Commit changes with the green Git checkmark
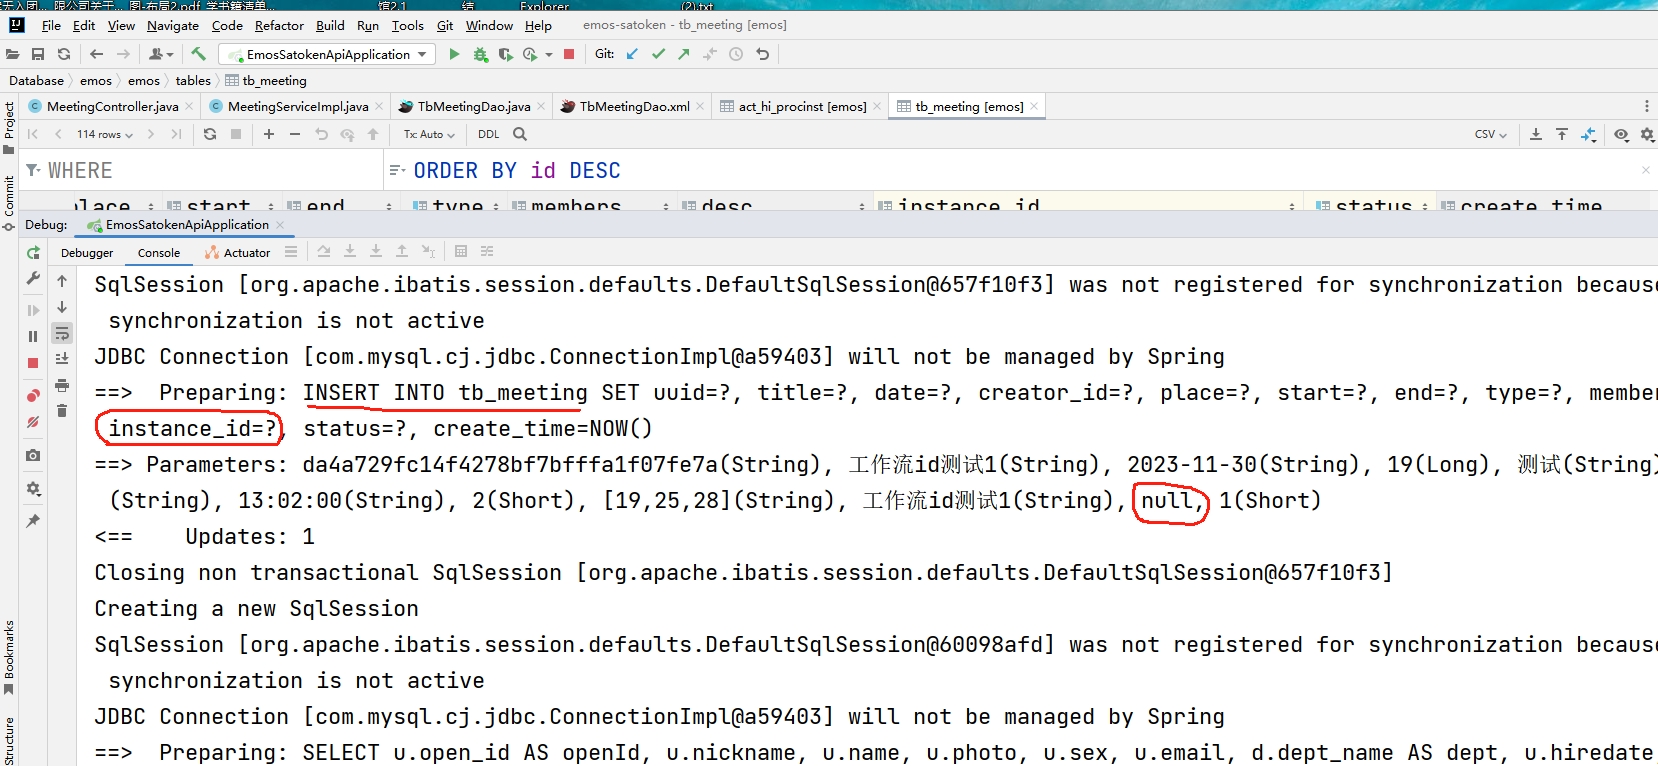Viewport: 1658px width, 766px height. [x=658, y=54]
